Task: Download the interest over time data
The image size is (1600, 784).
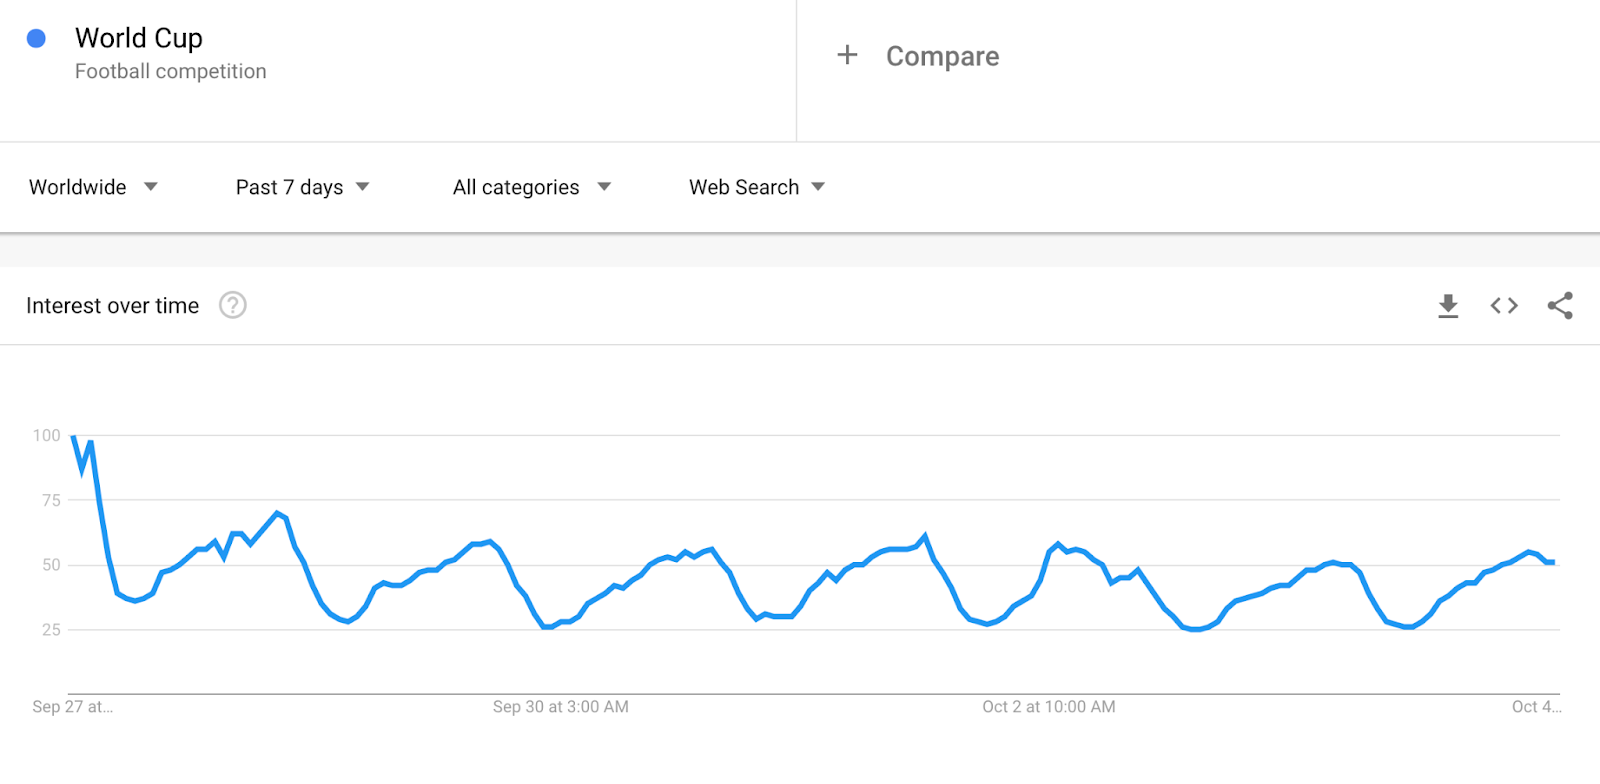Action: coord(1448,306)
